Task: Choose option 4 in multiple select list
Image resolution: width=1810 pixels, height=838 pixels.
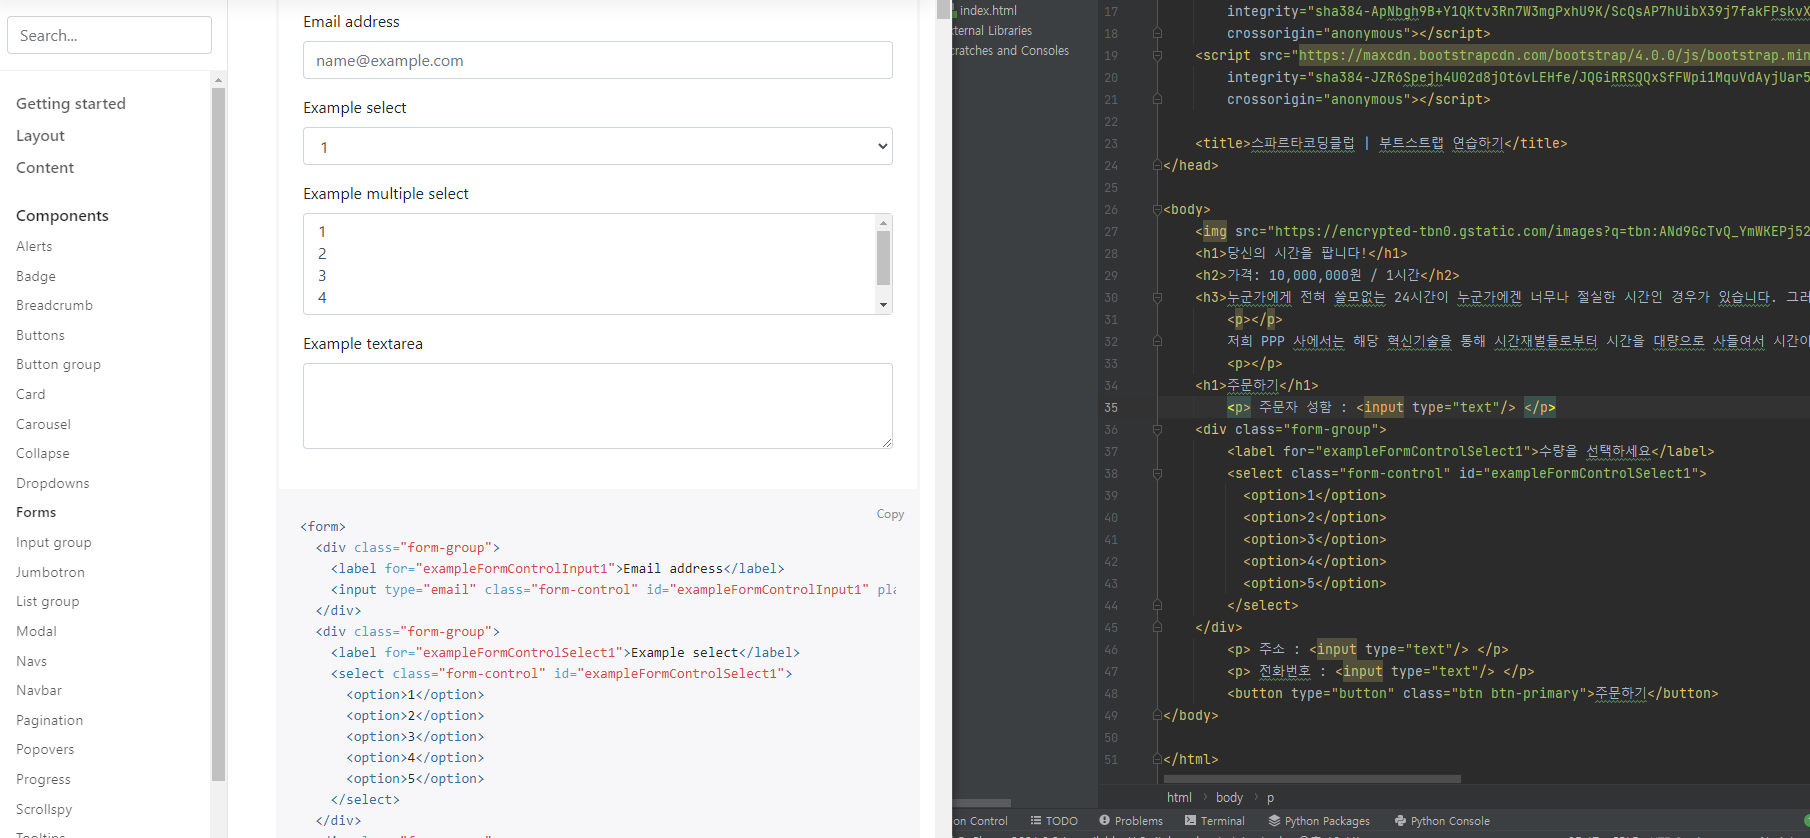Action: tap(589, 298)
